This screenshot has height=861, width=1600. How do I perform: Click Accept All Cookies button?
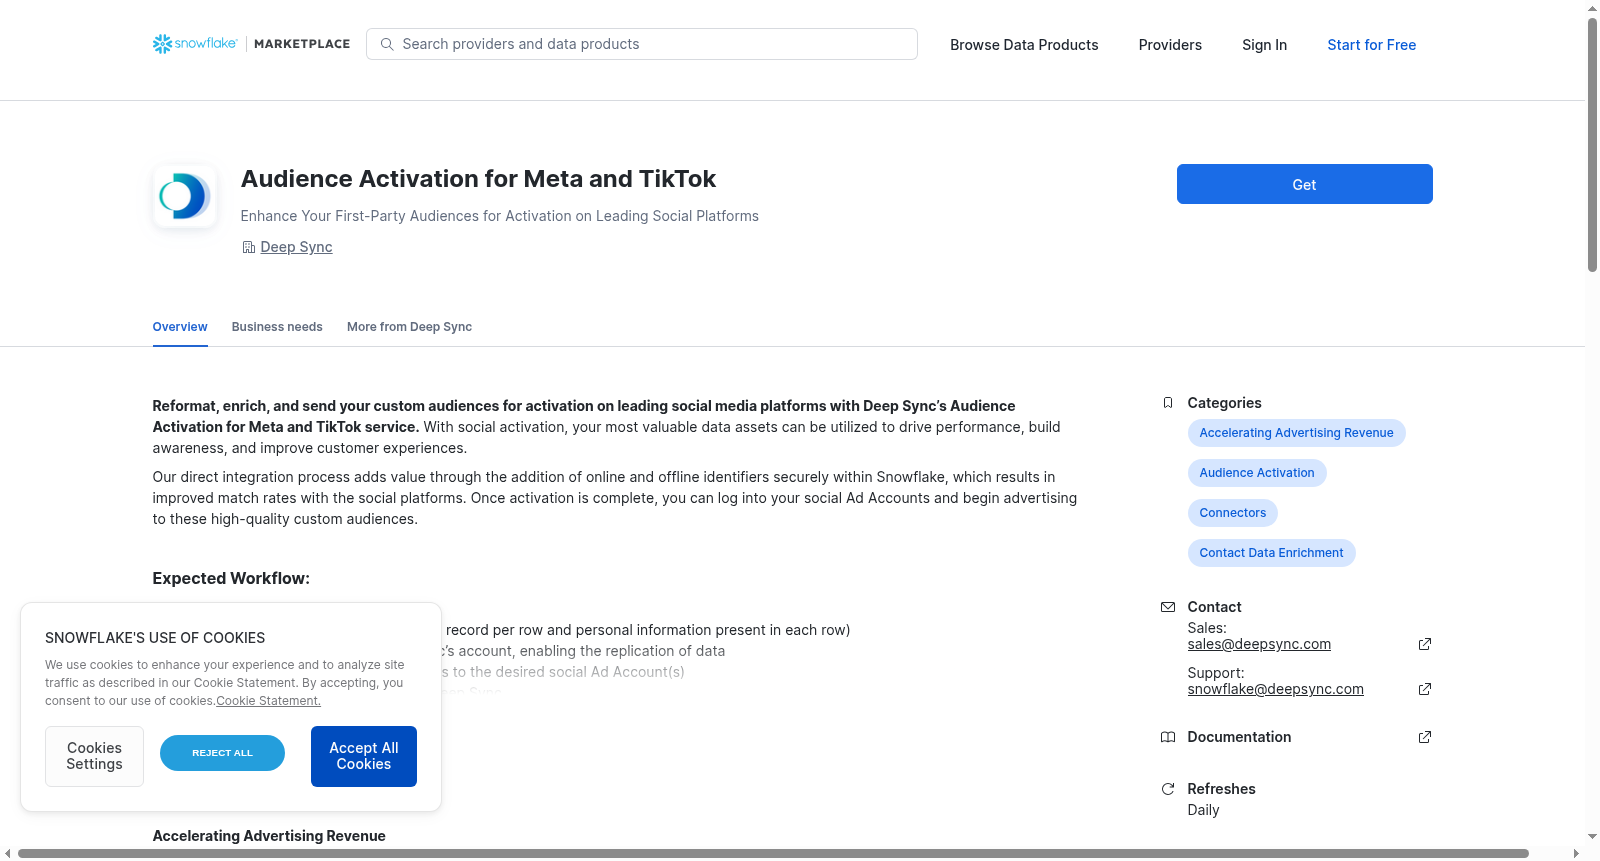pyautogui.click(x=364, y=756)
